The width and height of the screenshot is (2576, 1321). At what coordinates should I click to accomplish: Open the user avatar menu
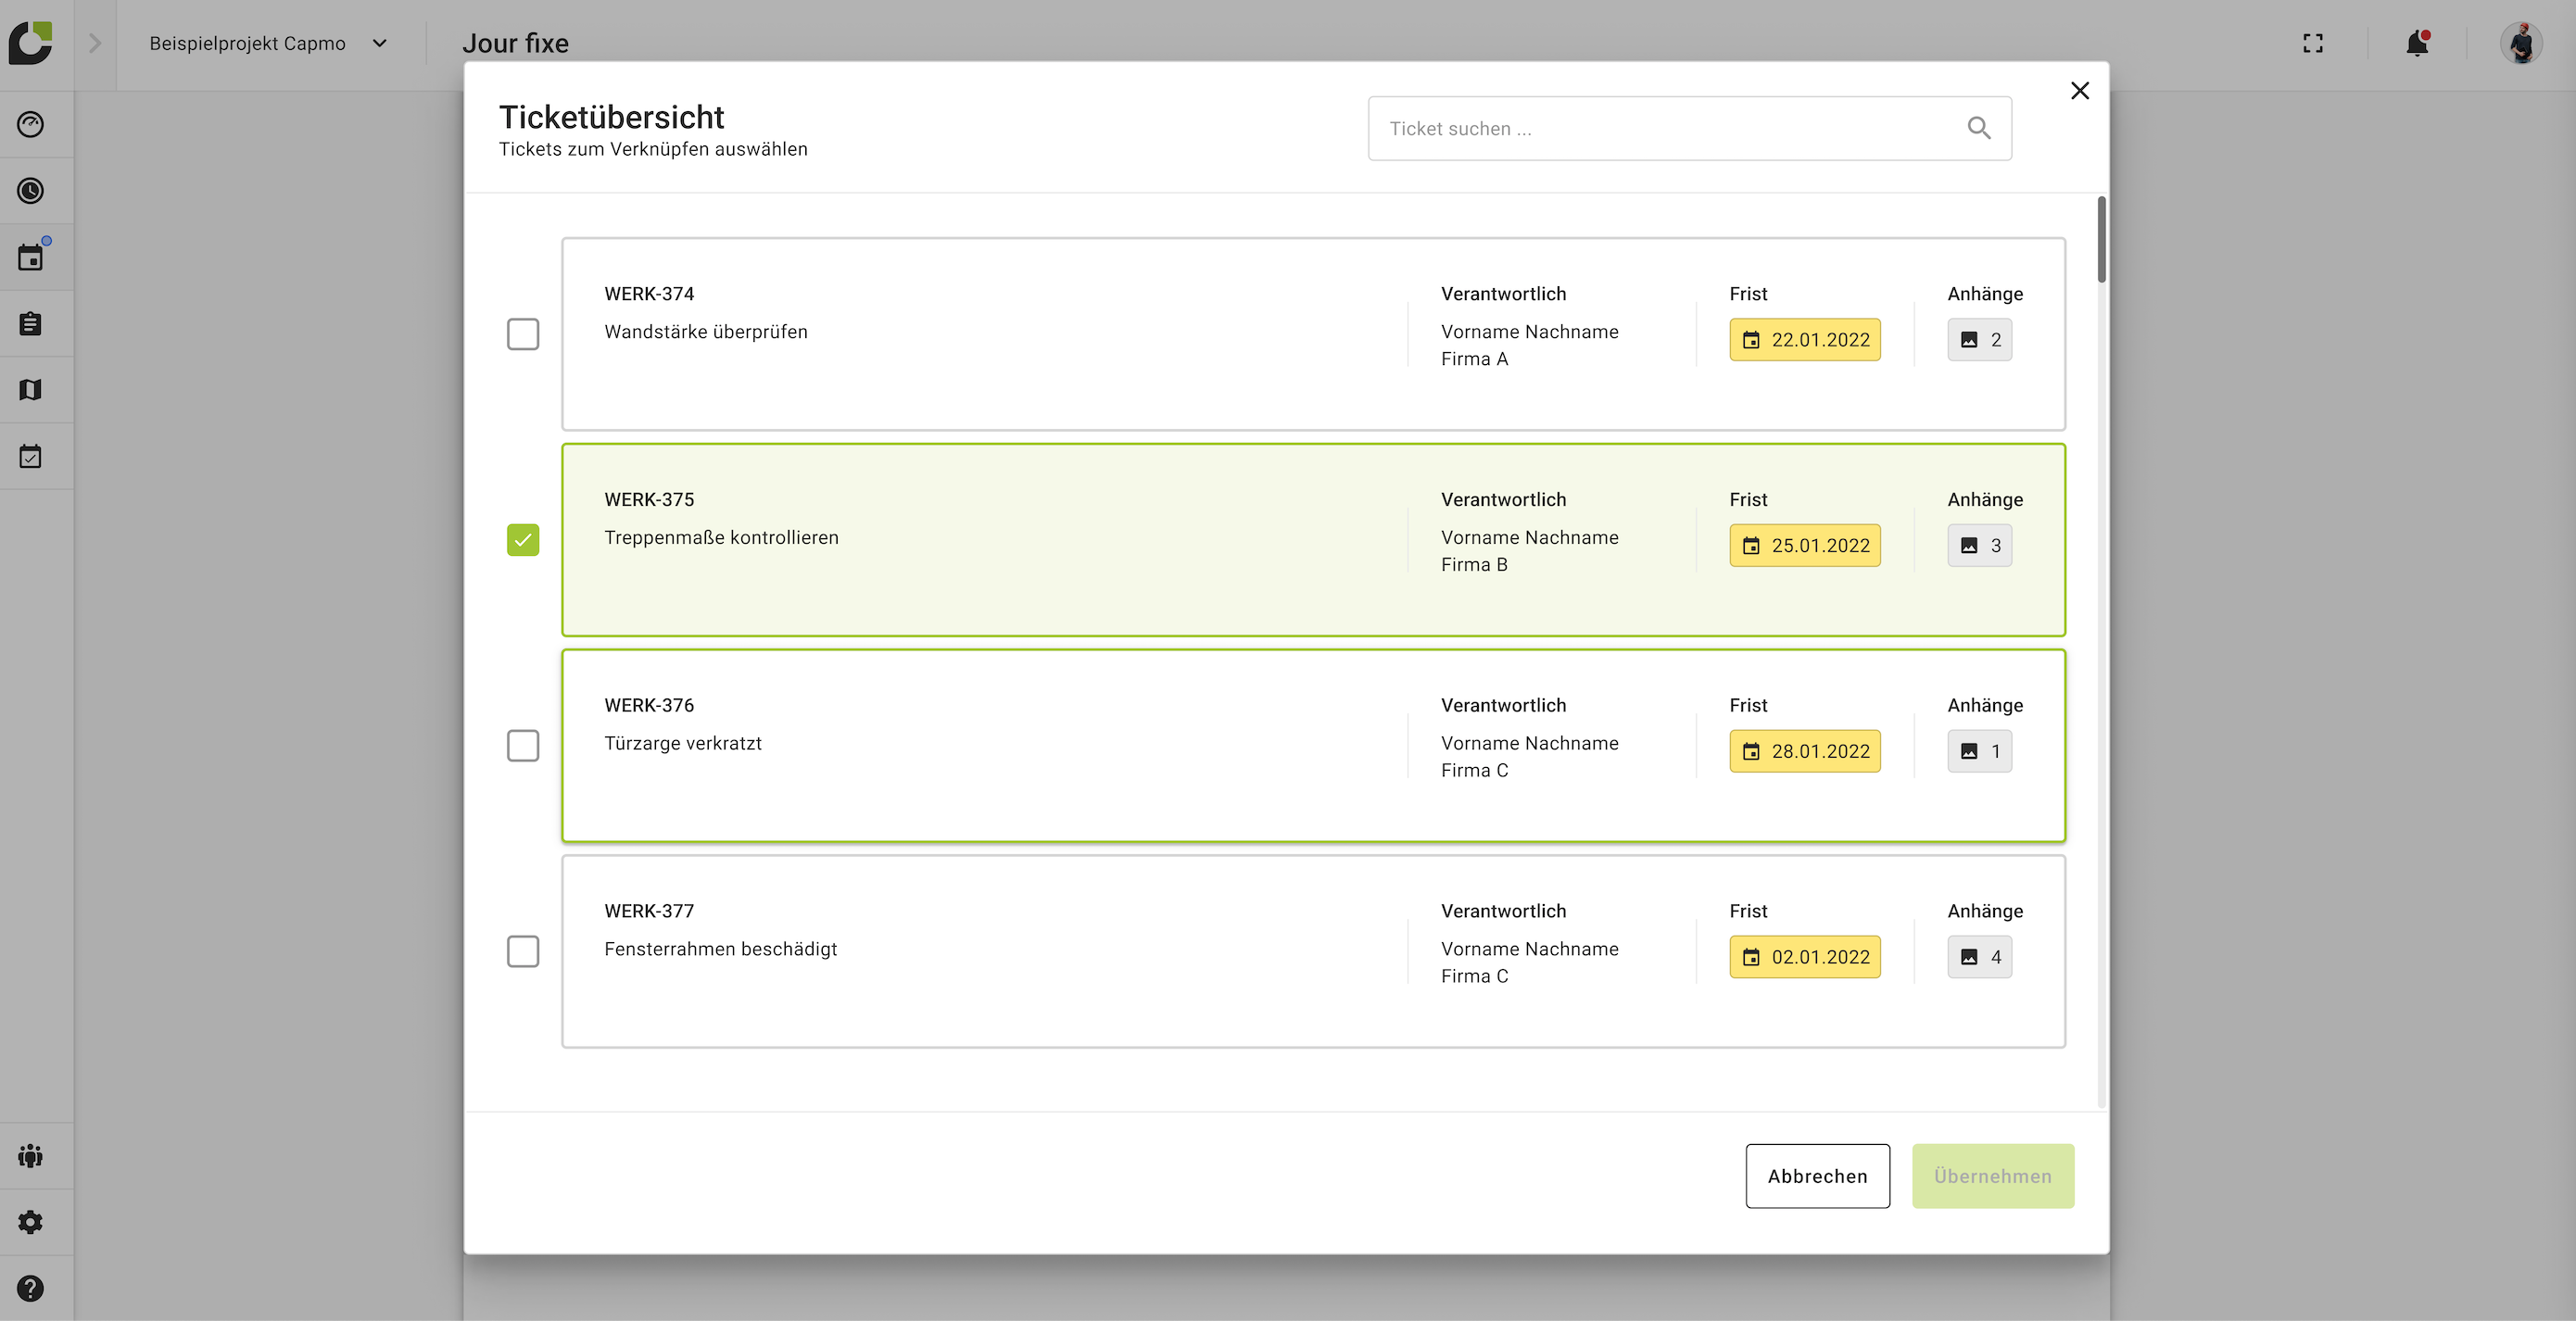(2521, 43)
